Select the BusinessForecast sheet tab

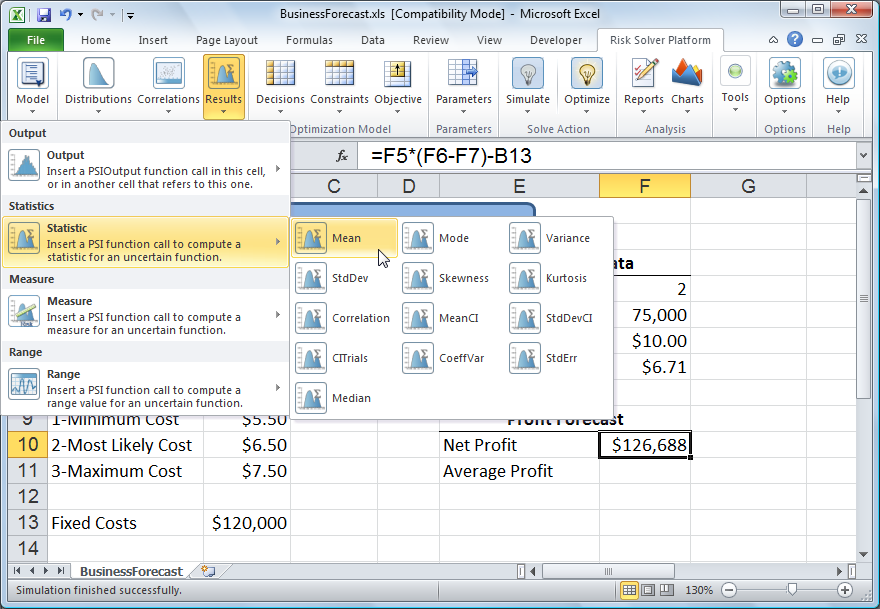(x=130, y=571)
